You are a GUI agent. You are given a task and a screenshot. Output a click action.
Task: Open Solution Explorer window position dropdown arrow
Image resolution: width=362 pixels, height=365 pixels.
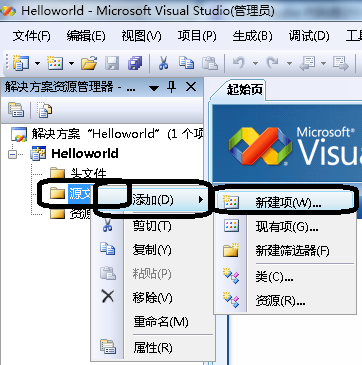[154, 88]
